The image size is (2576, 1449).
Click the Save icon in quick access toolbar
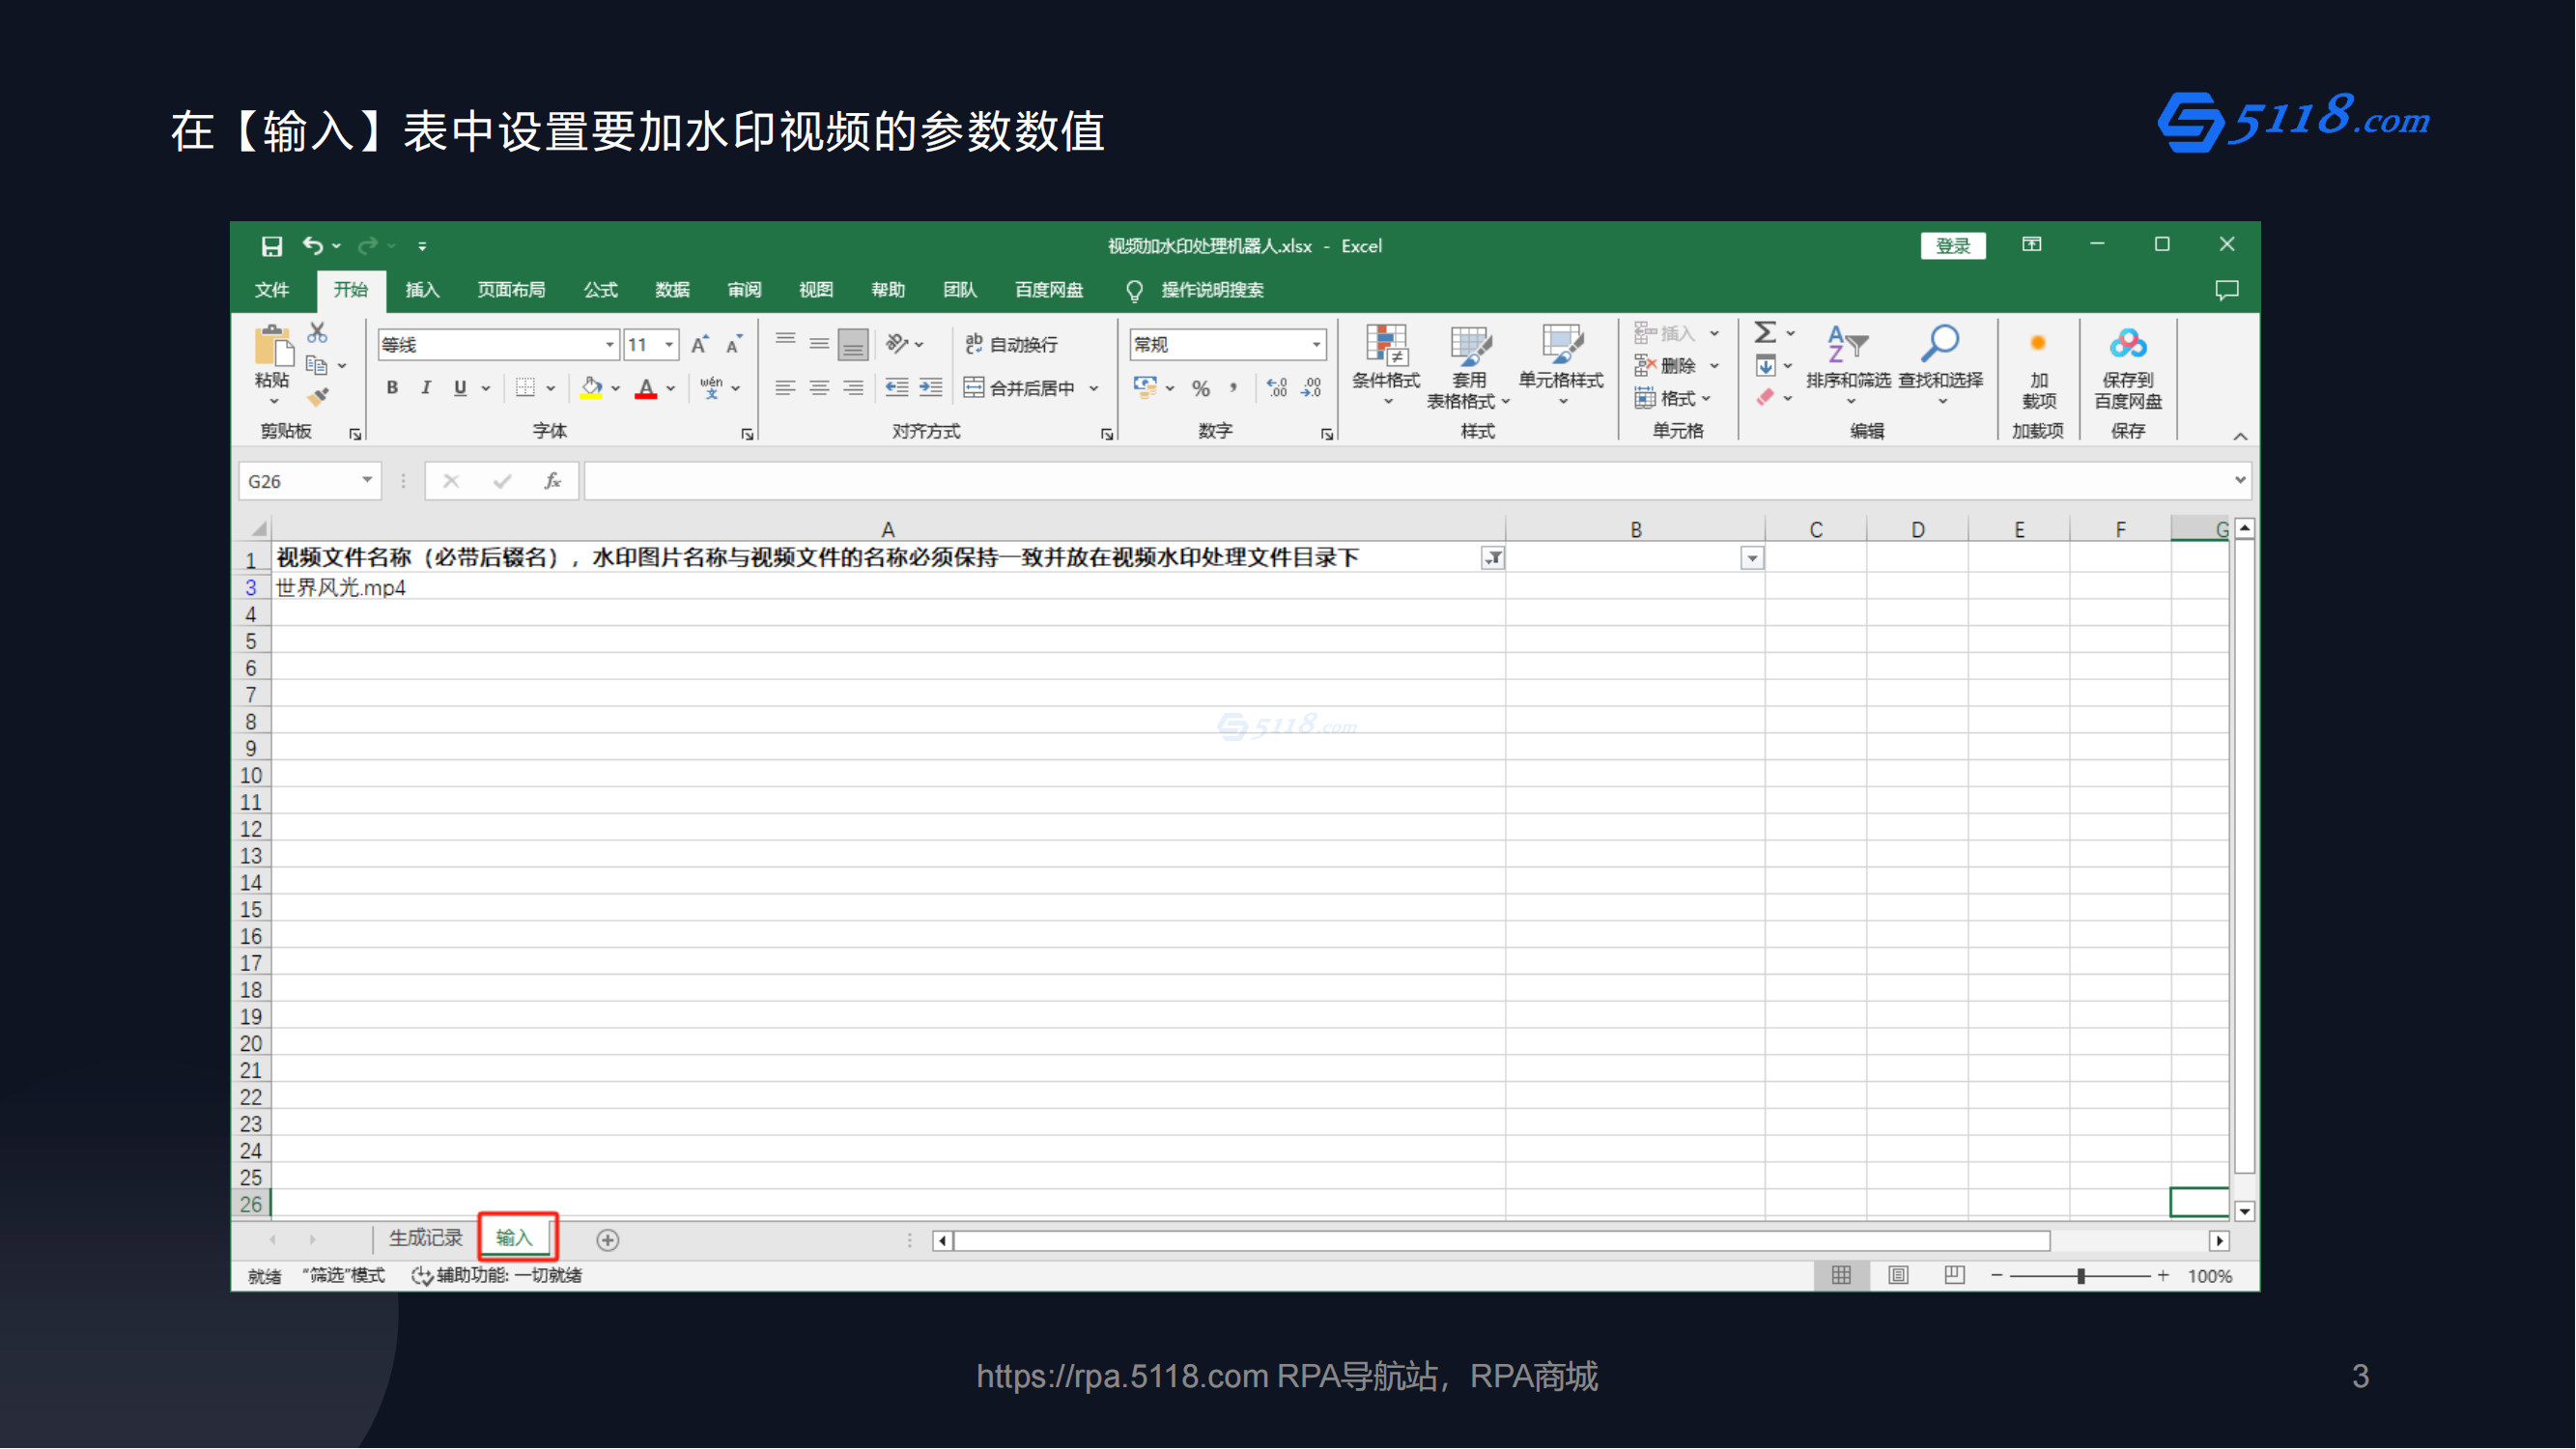271,246
